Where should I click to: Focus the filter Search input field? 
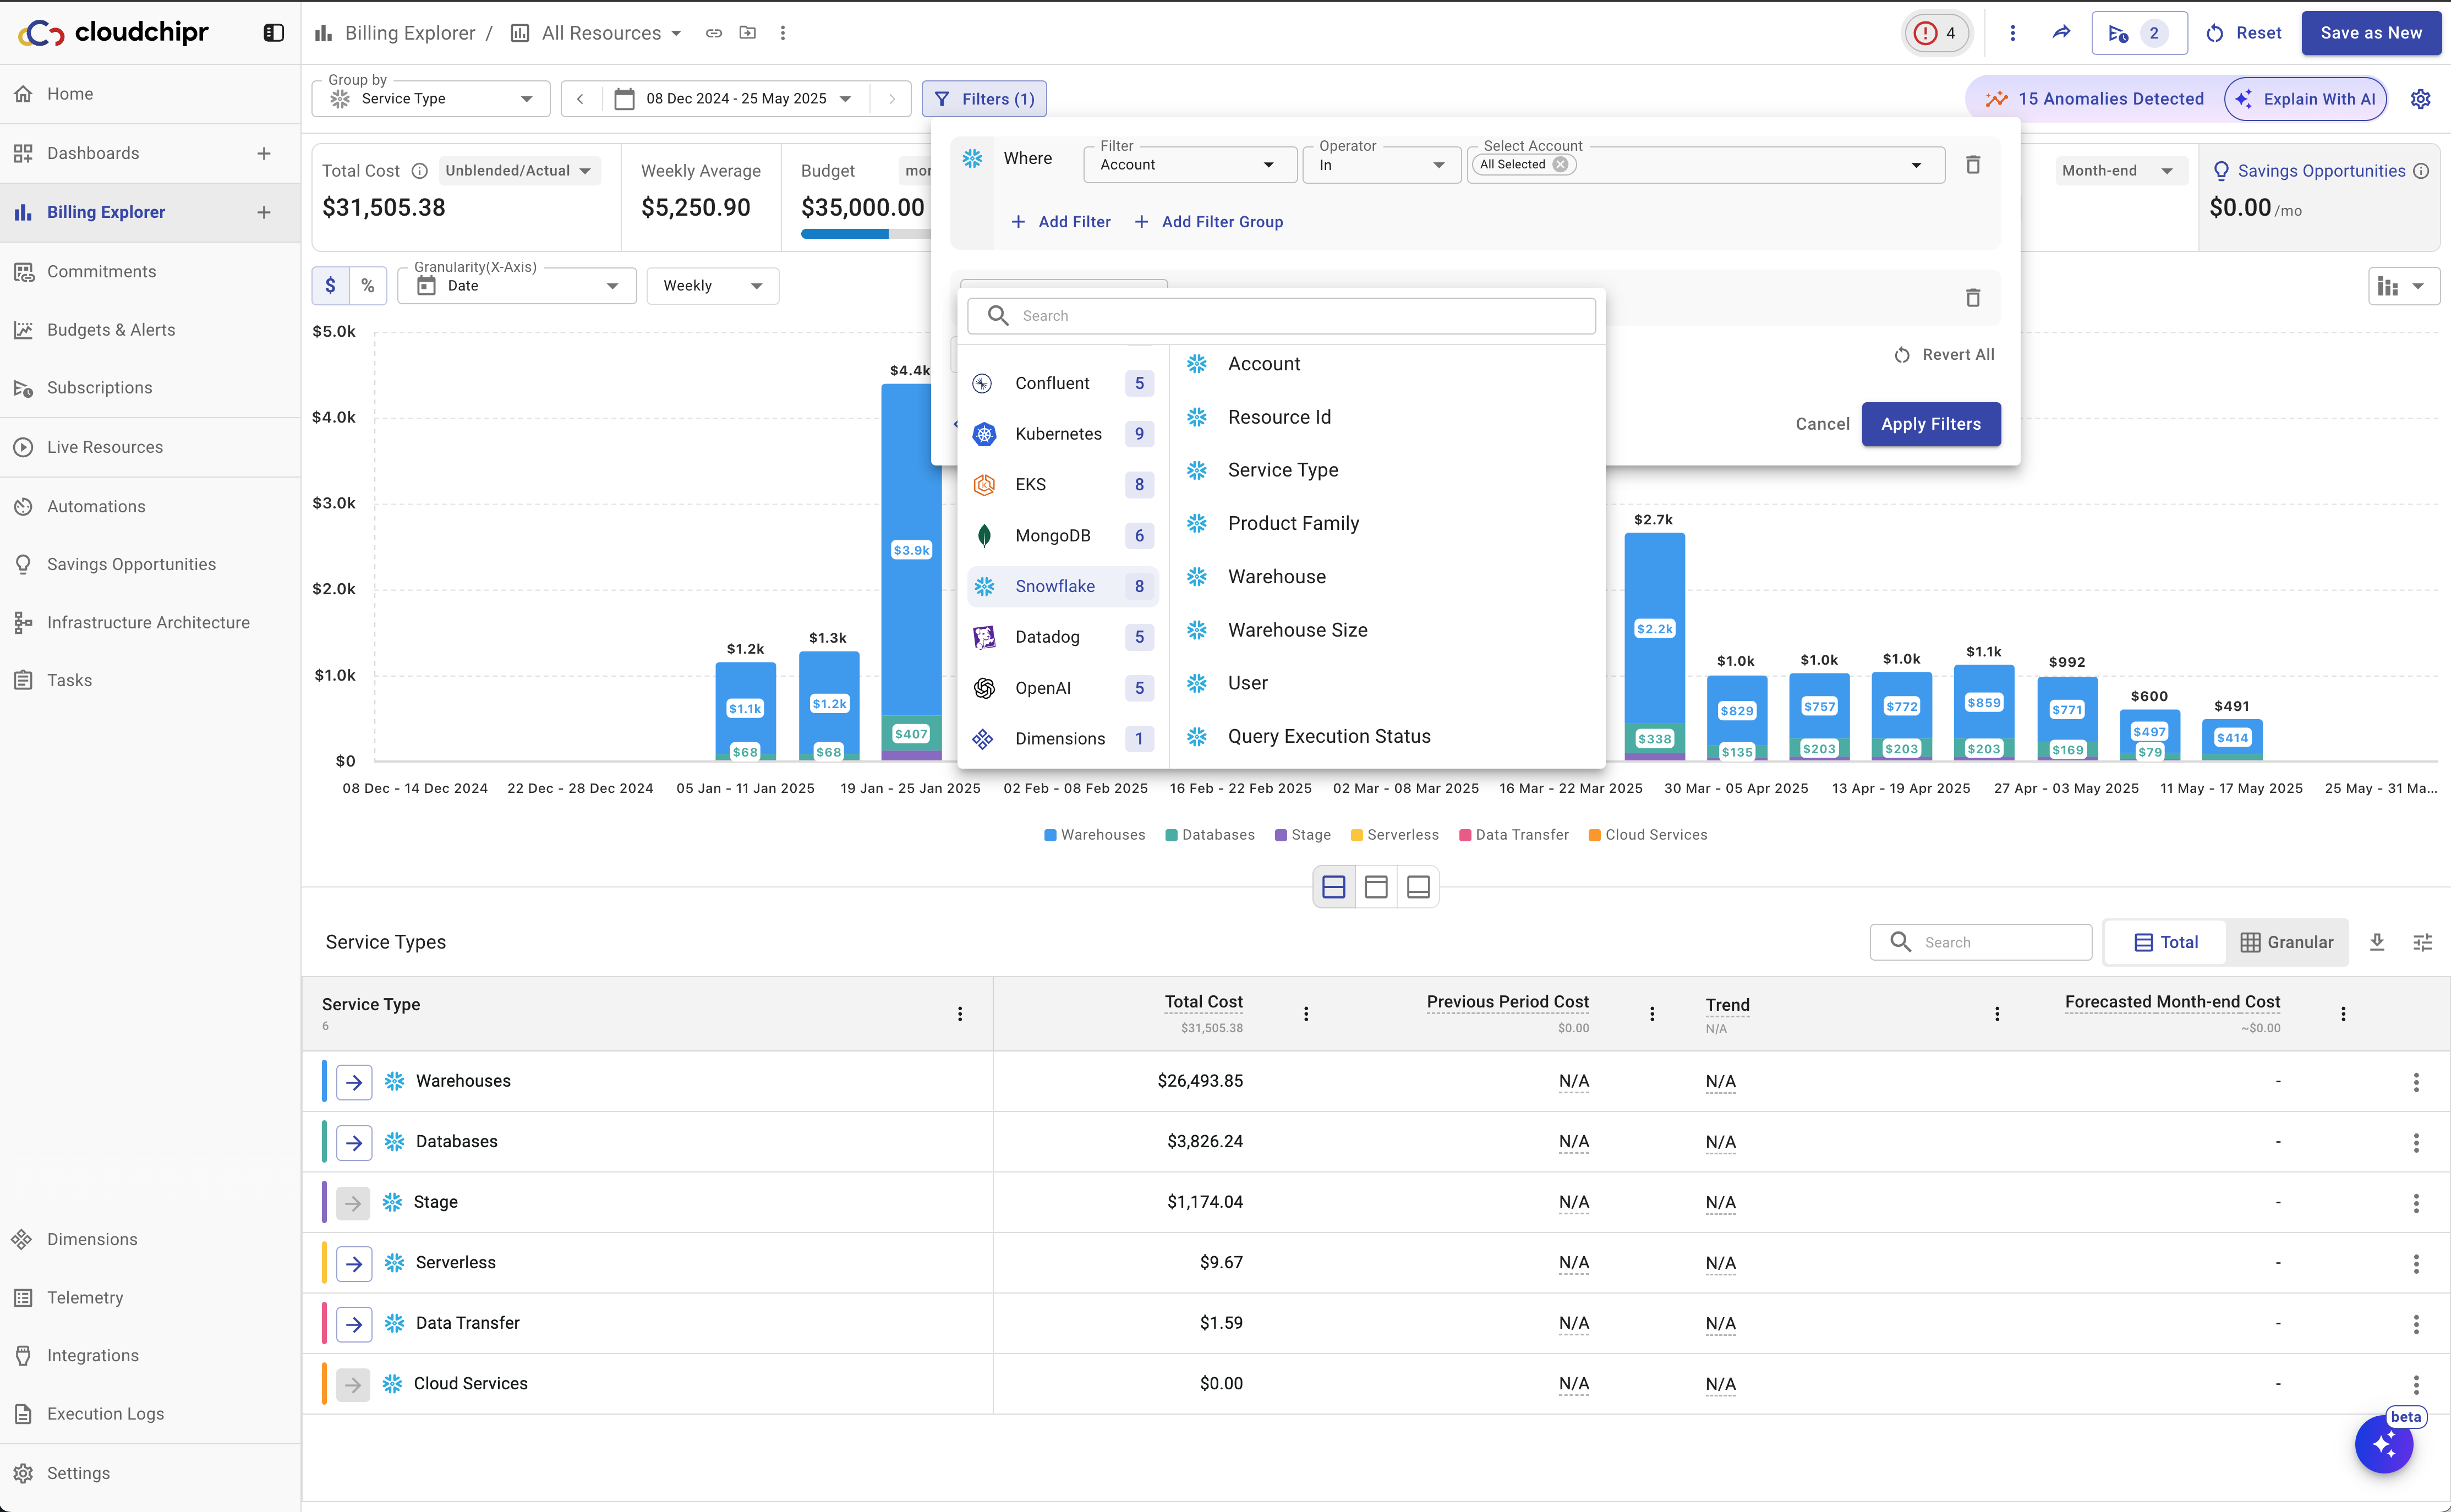click(x=1300, y=316)
